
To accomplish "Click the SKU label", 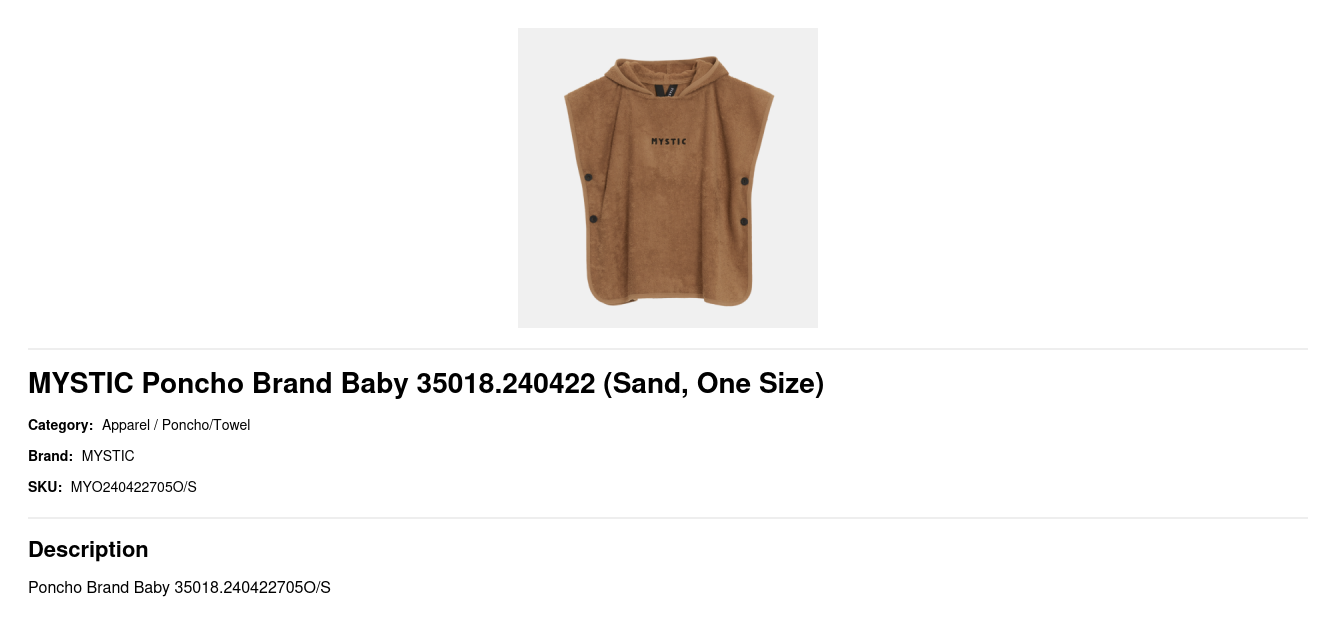I will click(x=45, y=487).
